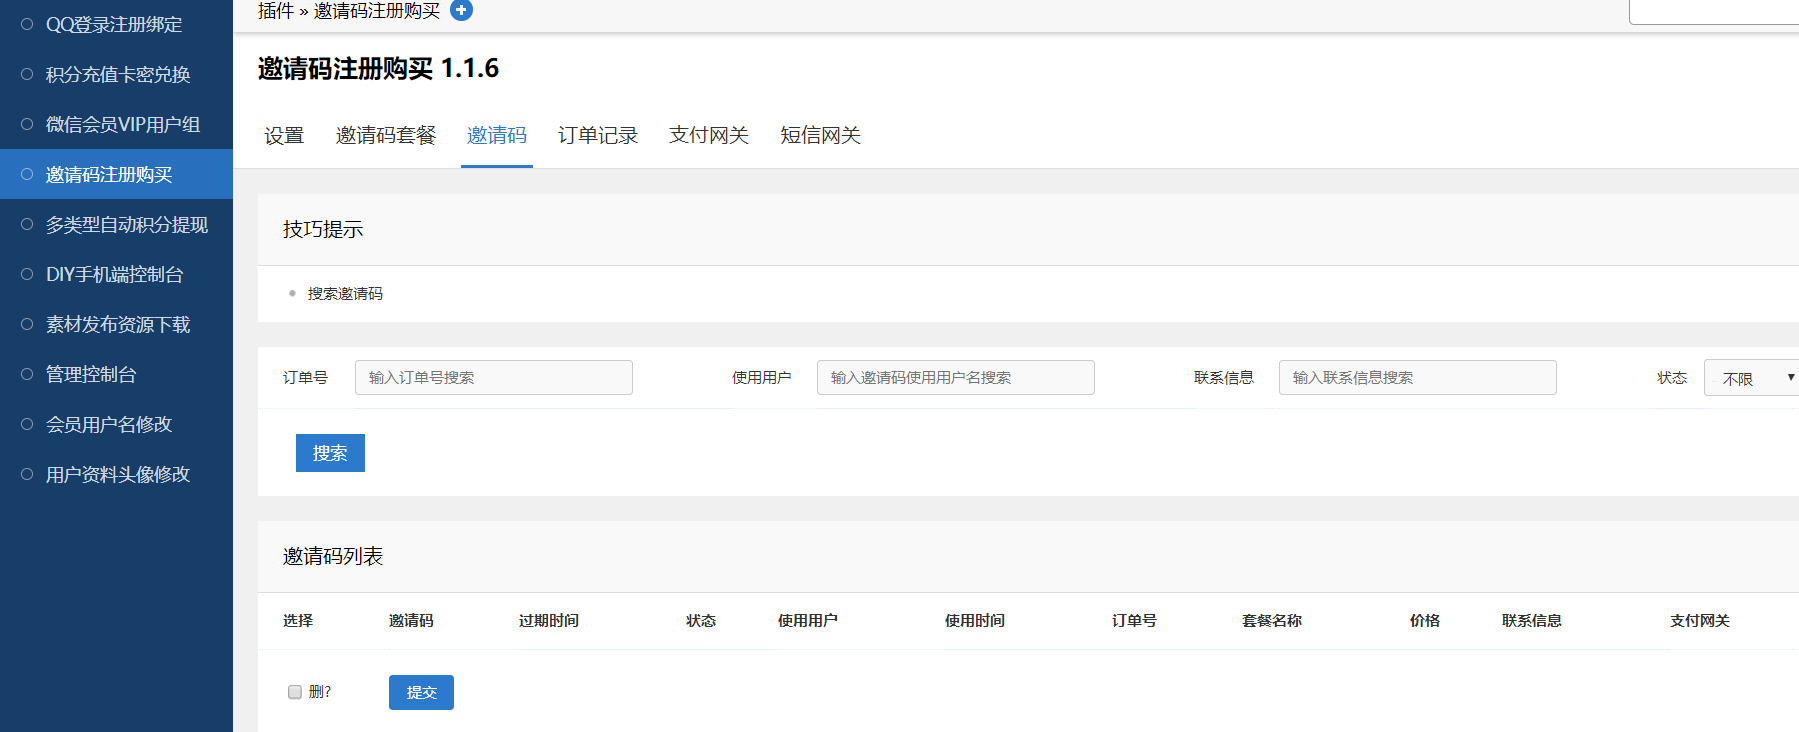This screenshot has height=732, width=1799.
Task: Open 积分充值卡密兑换 in sidebar
Action: point(116,74)
